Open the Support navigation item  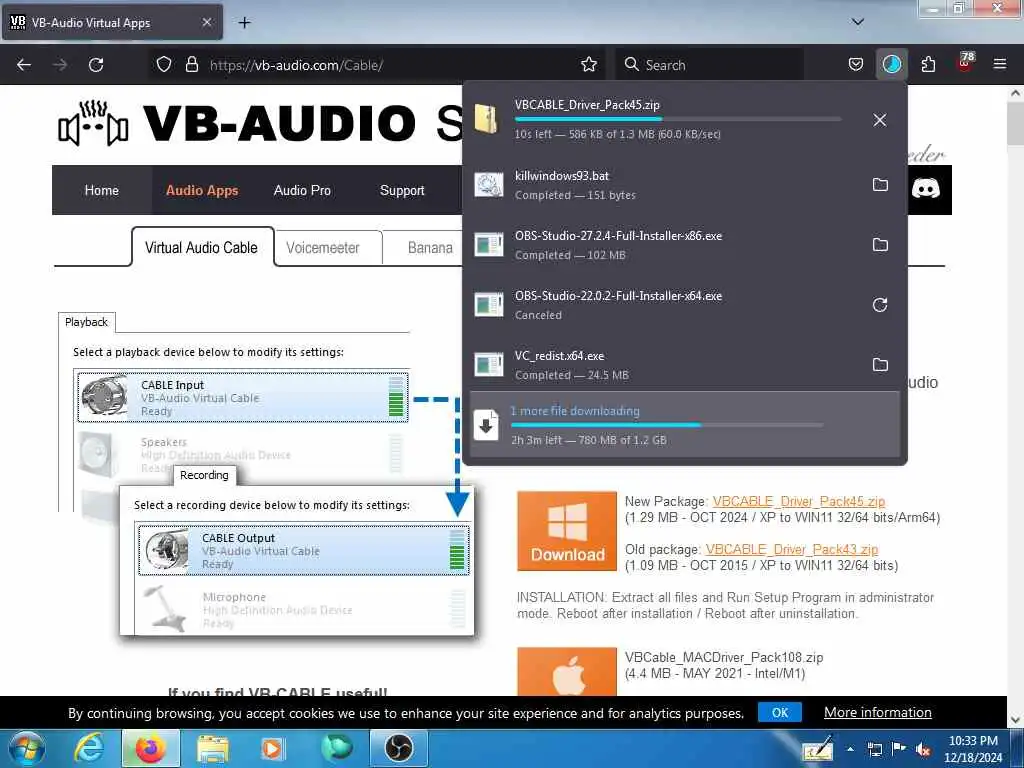click(x=402, y=190)
